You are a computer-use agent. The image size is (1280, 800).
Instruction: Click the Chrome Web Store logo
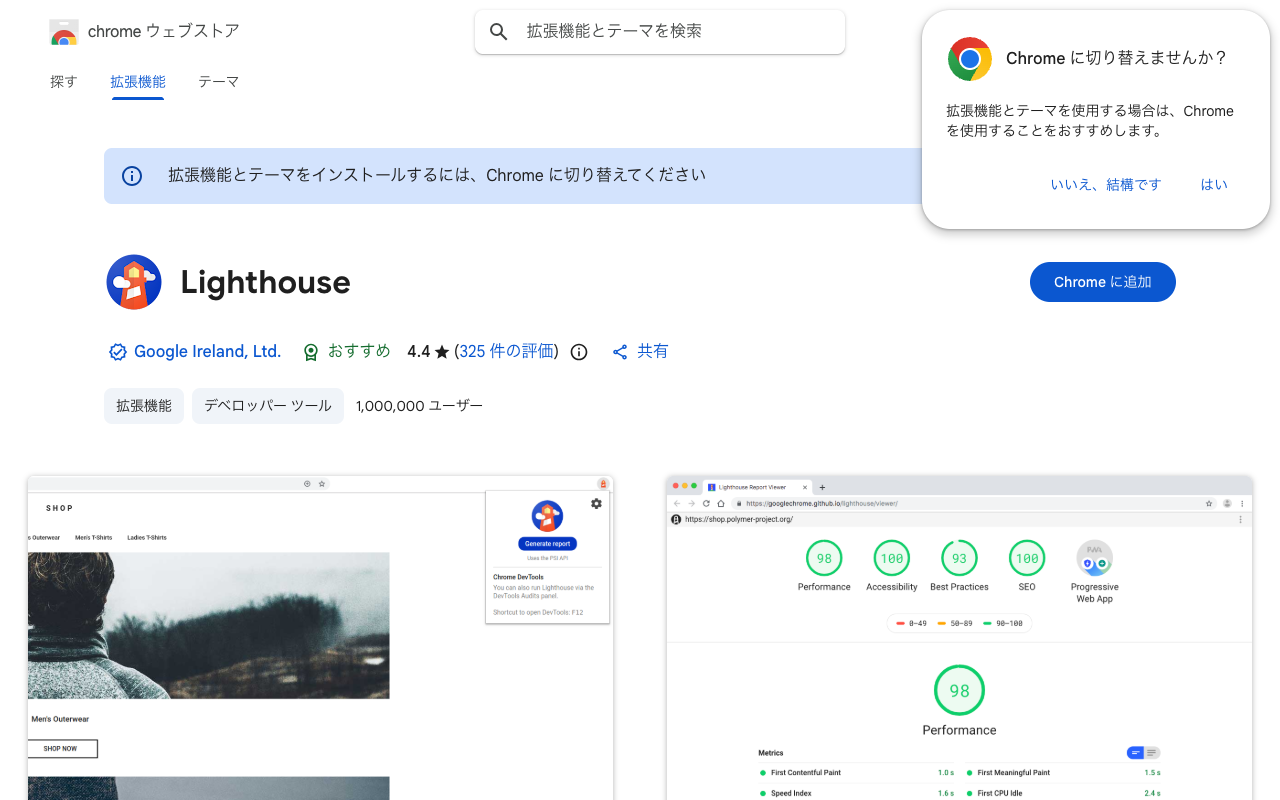pyautogui.click(x=64, y=31)
